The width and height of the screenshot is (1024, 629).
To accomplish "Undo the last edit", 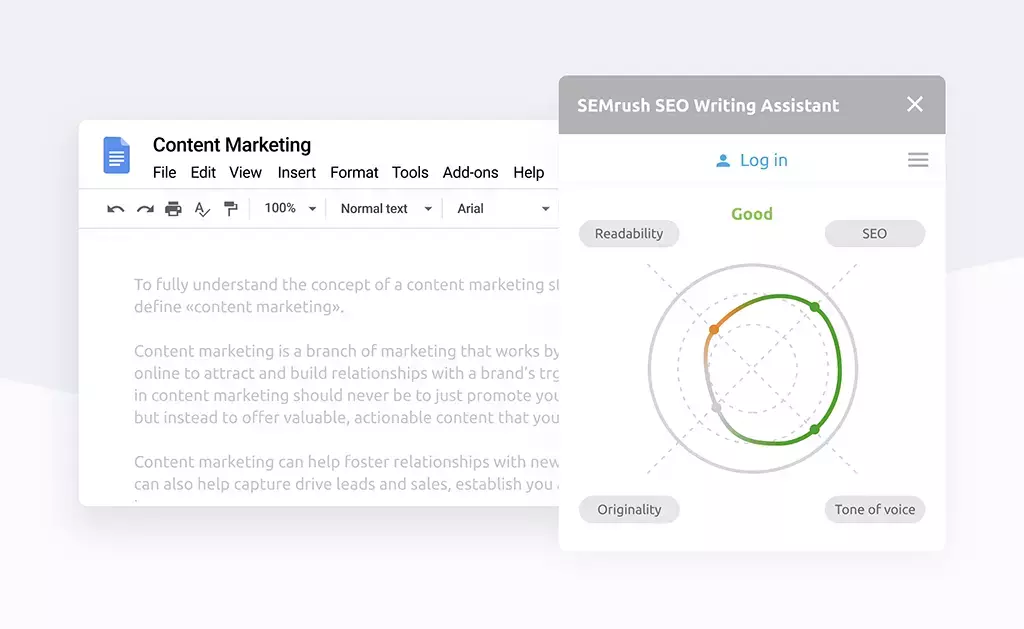I will point(116,209).
